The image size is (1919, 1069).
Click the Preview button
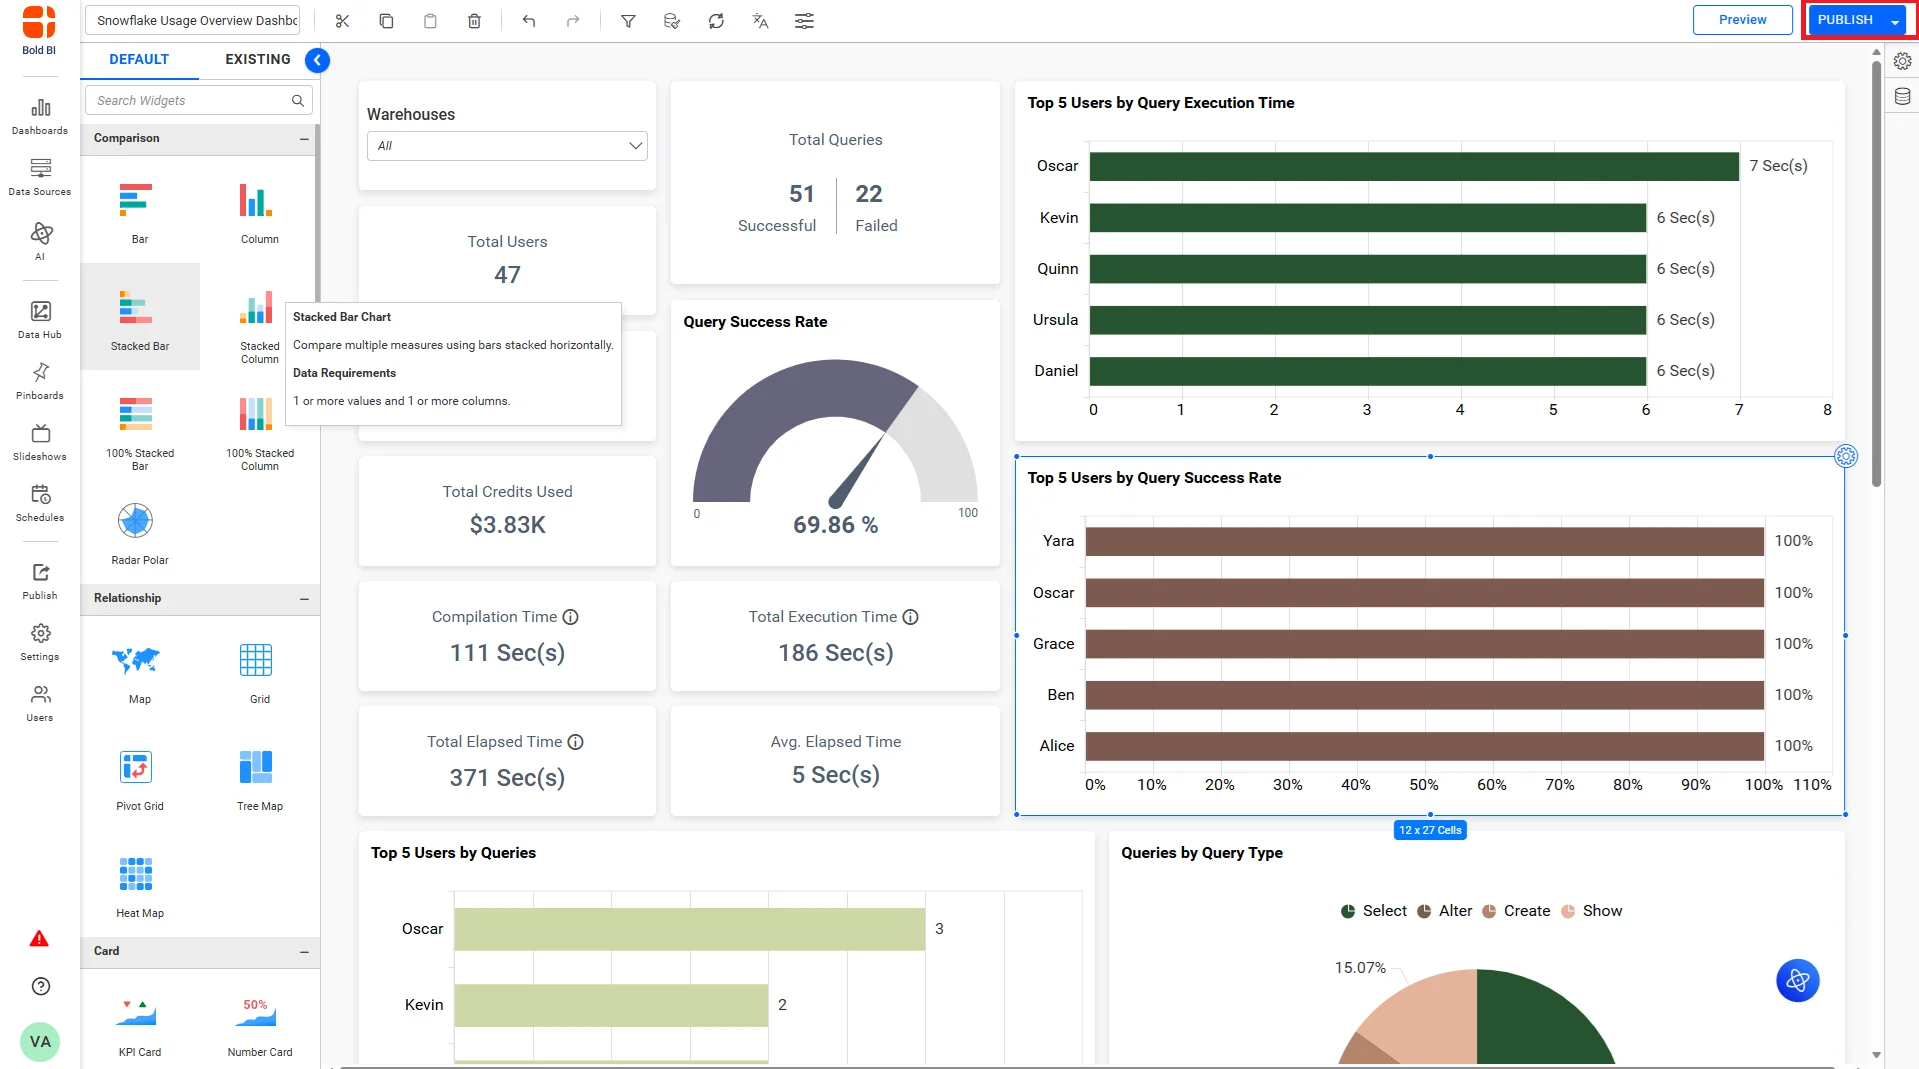tap(1742, 20)
